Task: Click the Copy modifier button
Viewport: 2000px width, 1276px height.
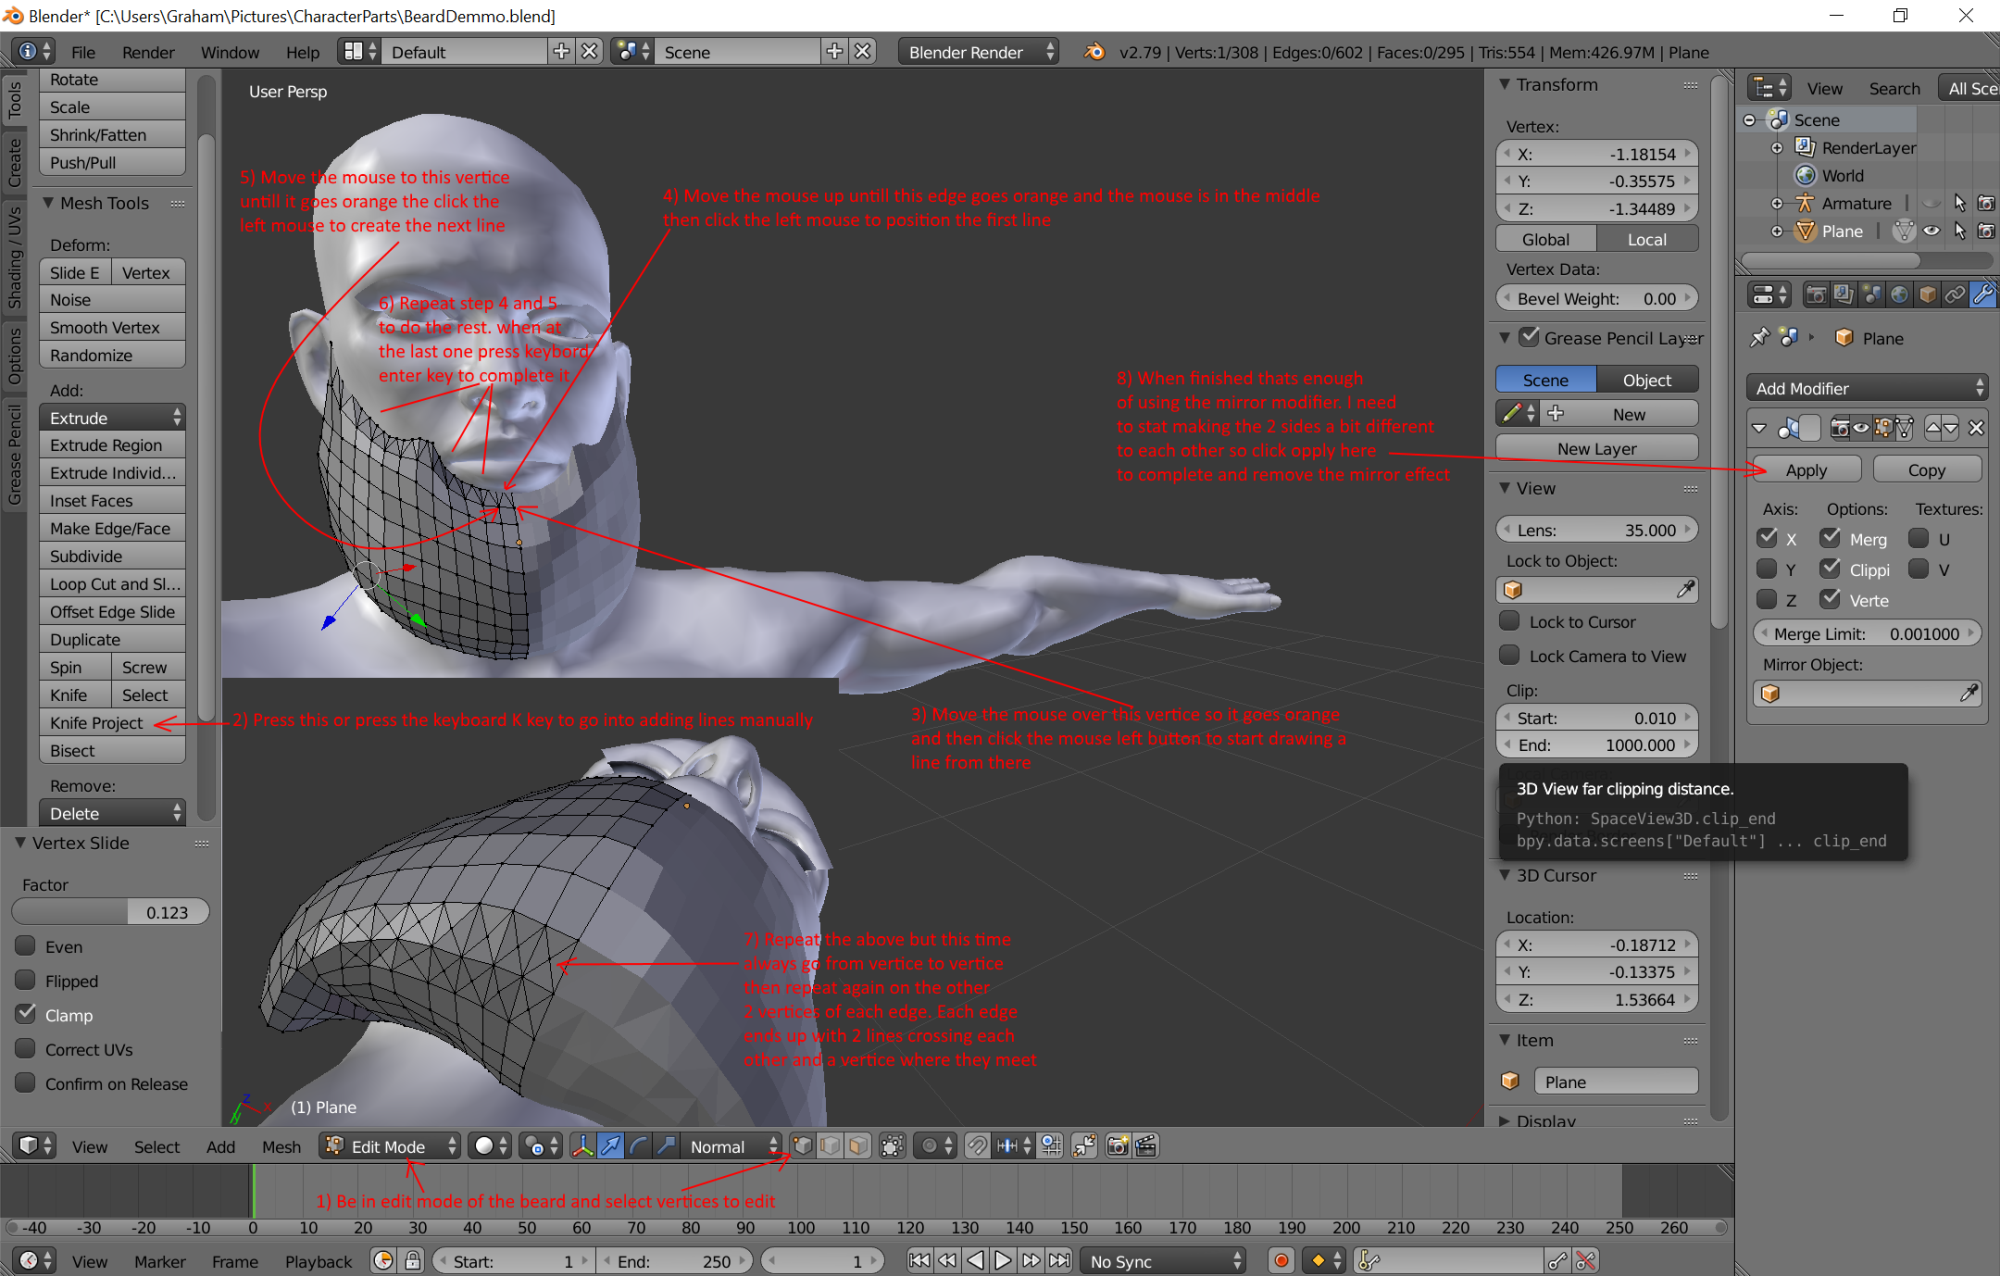Action: 1926,469
